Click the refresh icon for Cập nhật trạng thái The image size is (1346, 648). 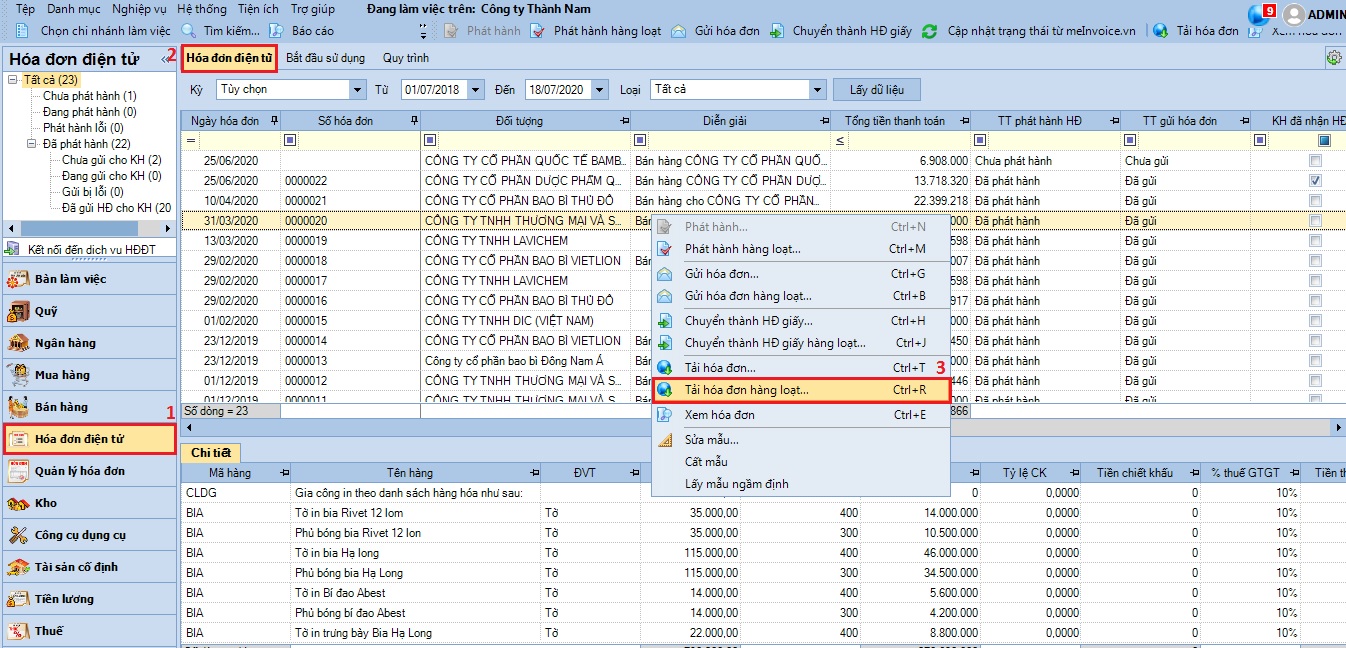click(929, 31)
